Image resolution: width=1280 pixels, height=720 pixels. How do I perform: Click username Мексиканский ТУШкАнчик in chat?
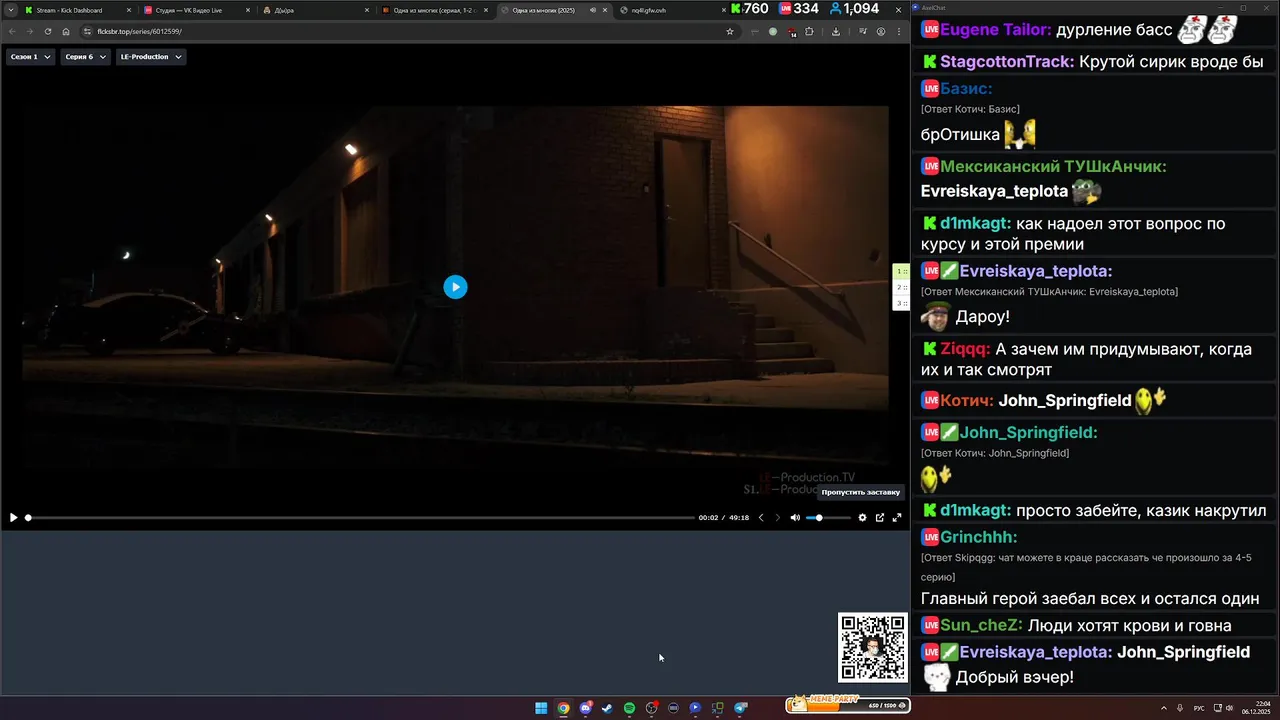click(x=1053, y=167)
